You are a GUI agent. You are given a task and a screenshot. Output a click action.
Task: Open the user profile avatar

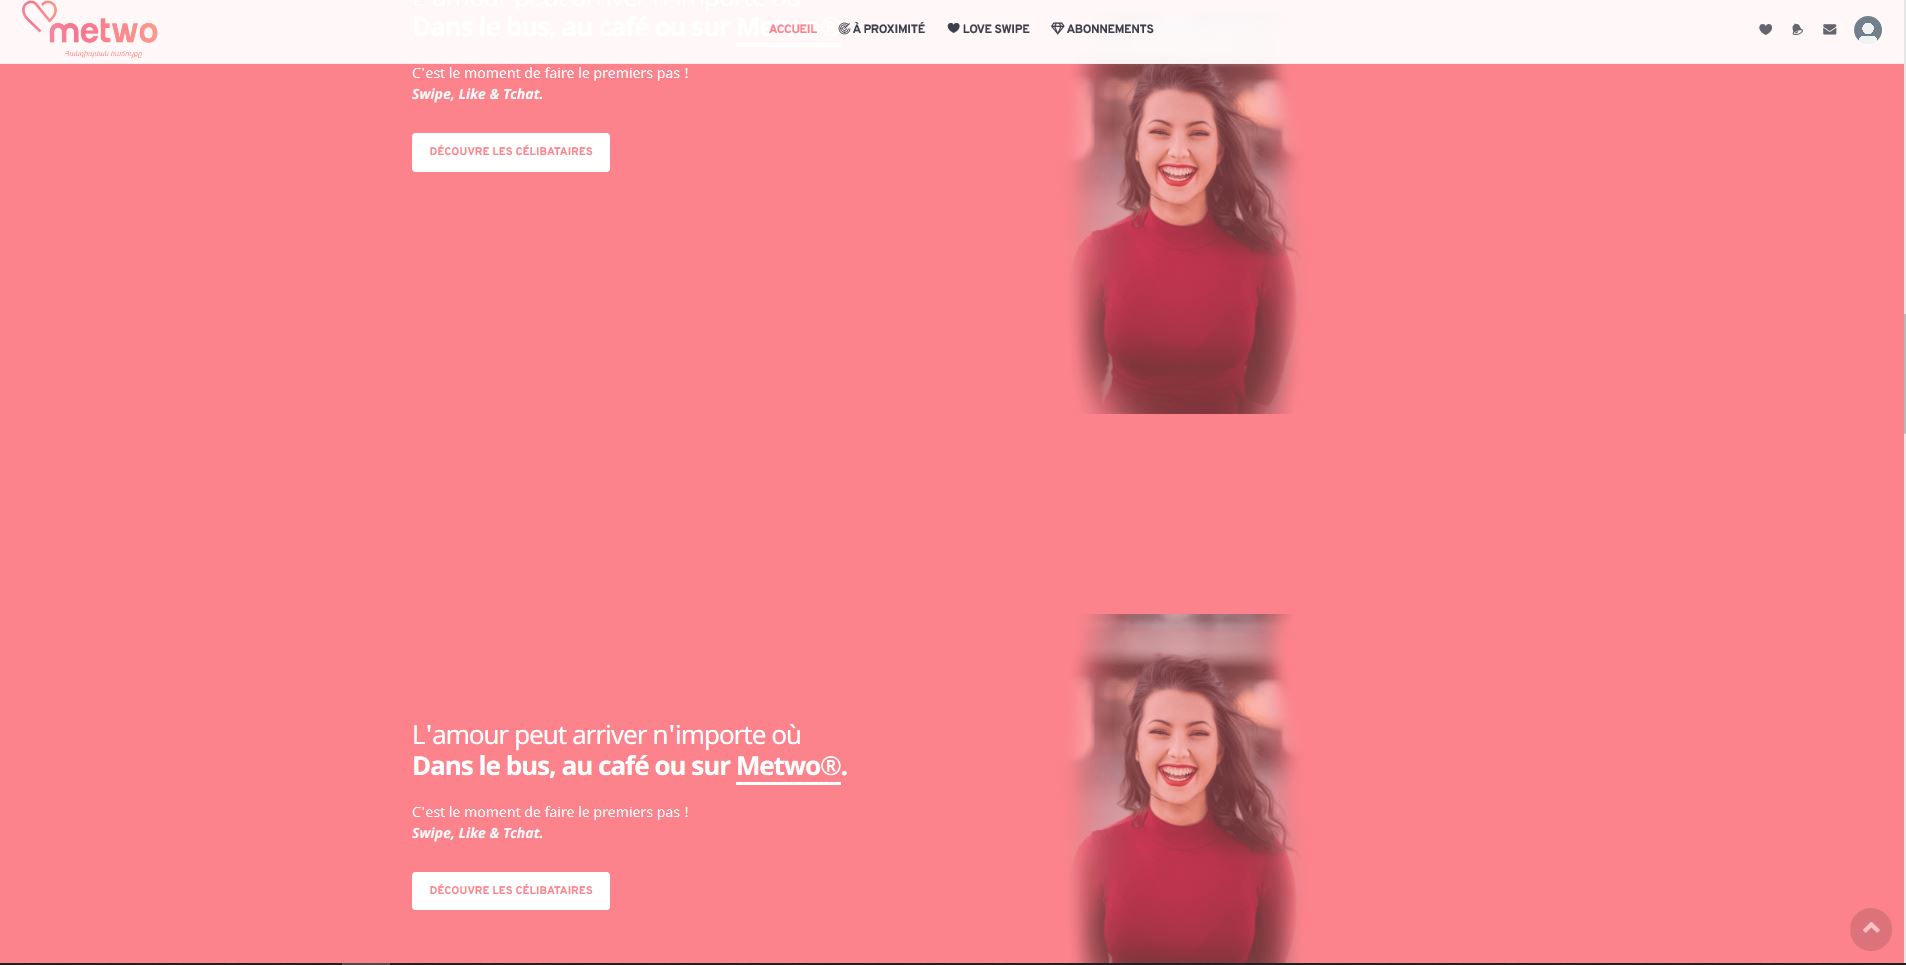pos(1867,30)
